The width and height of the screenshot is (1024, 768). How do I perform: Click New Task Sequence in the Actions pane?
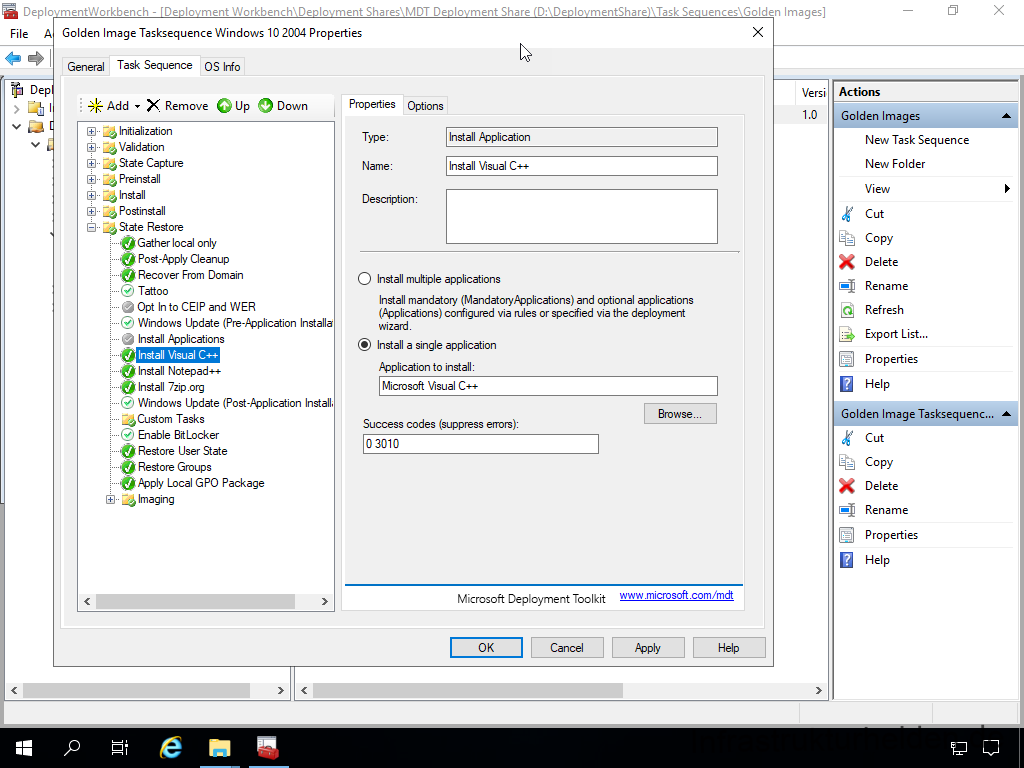[x=916, y=140]
